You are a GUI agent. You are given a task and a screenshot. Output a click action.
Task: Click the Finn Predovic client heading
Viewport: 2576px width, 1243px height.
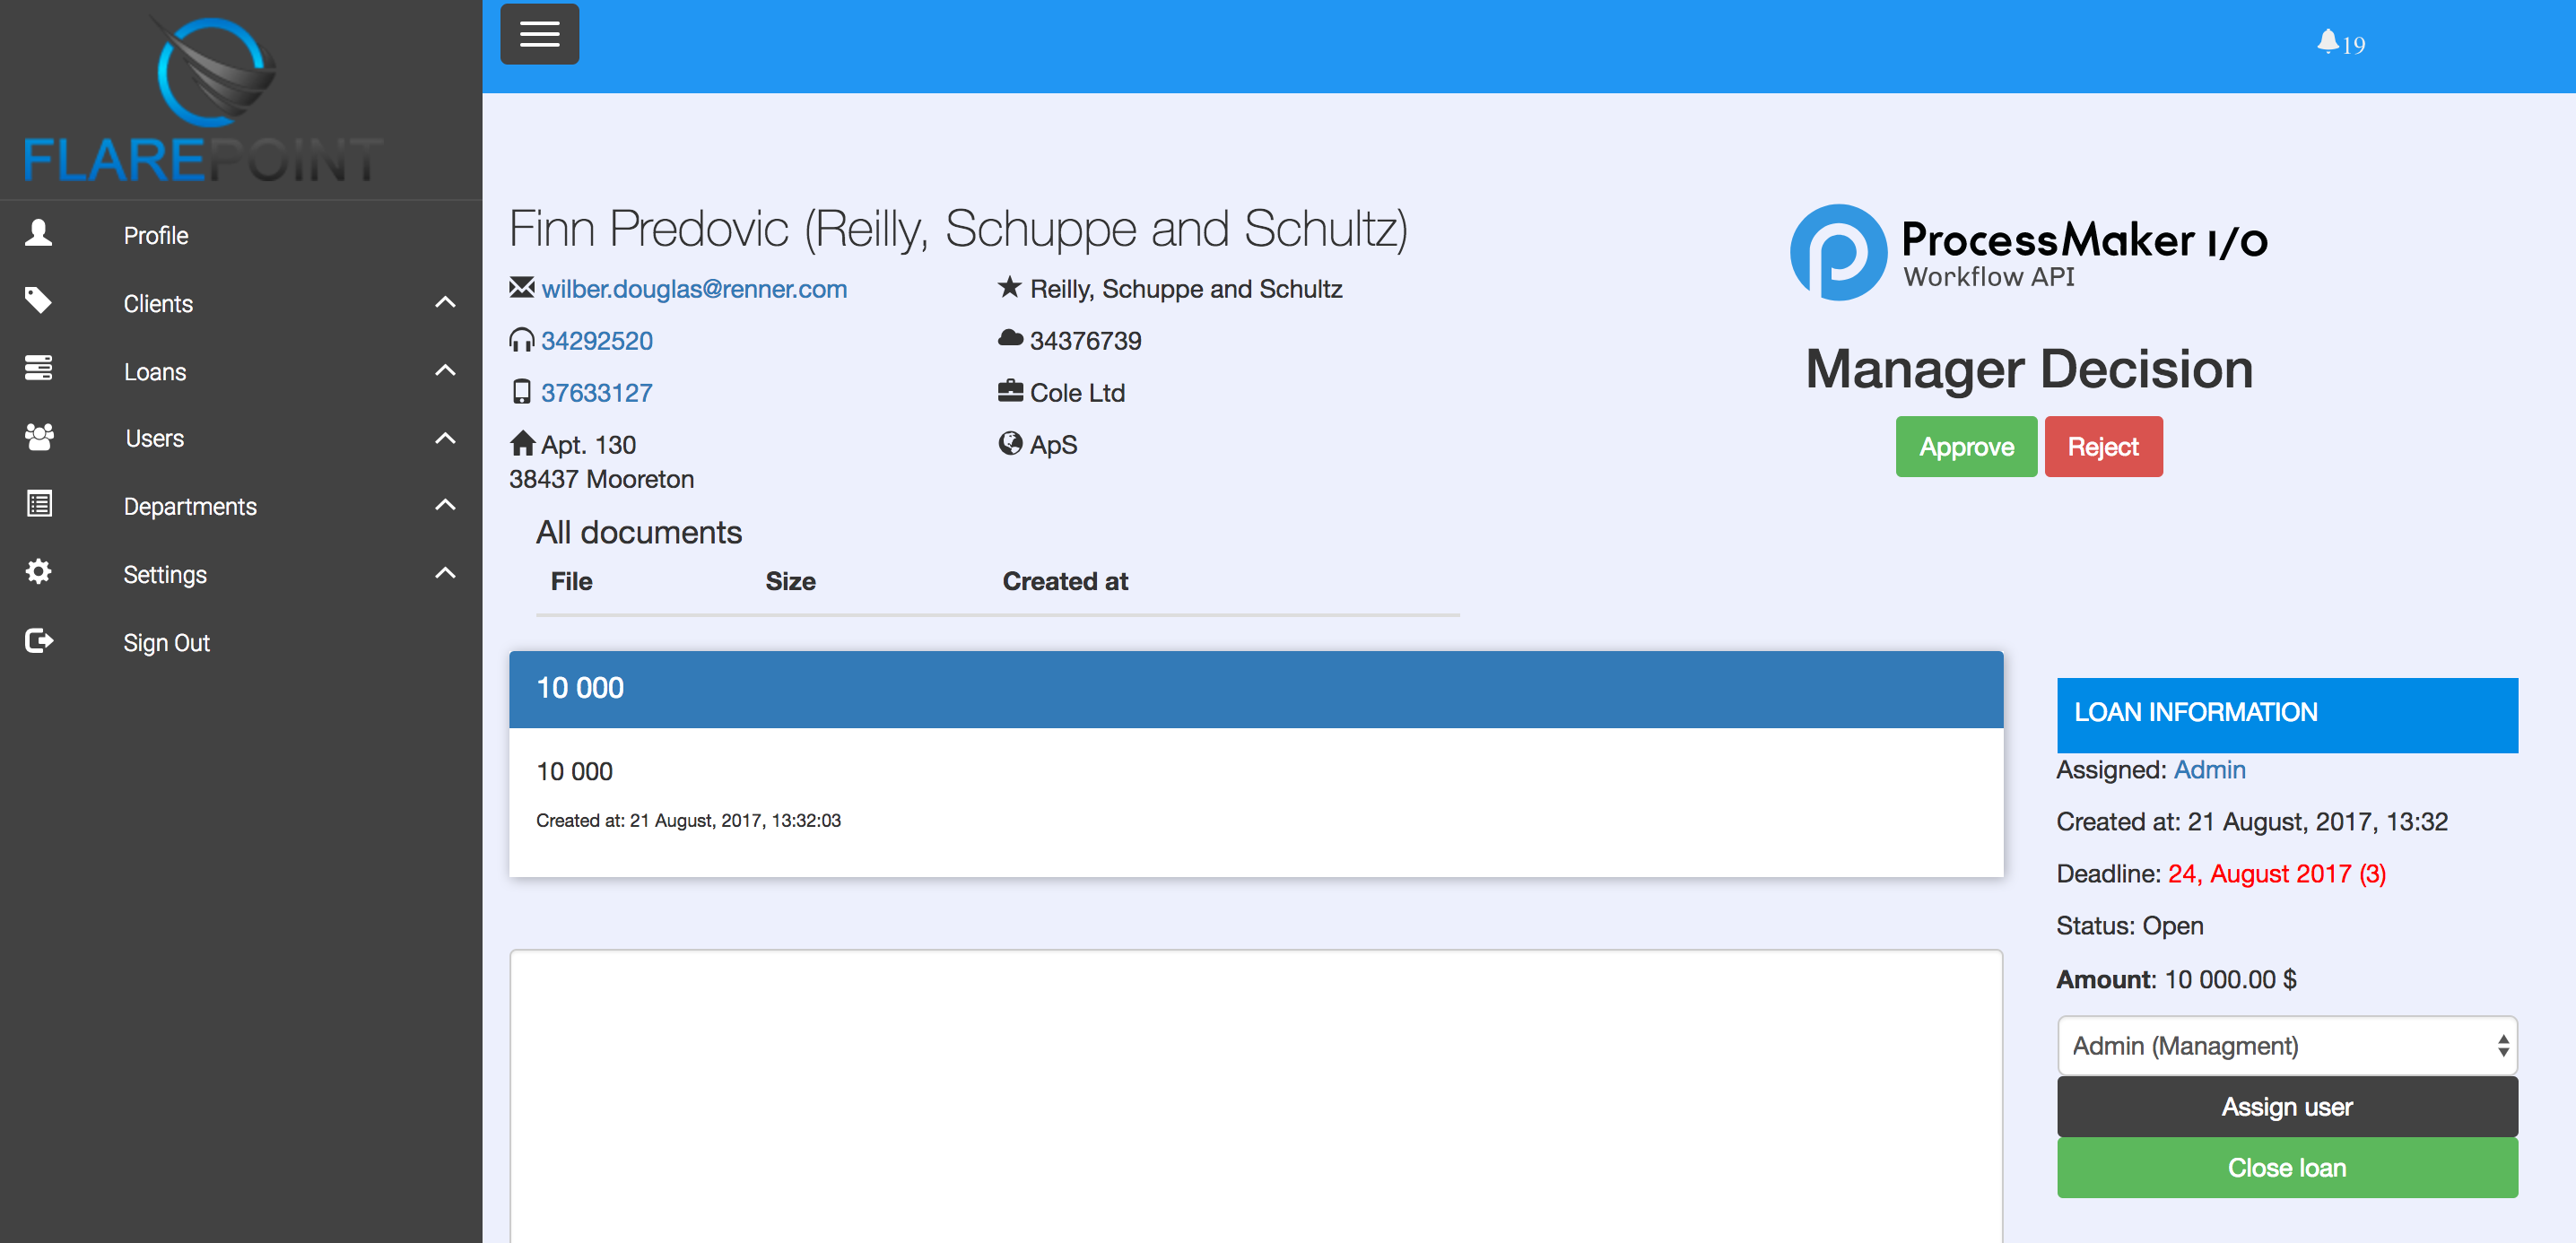[x=958, y=229]
